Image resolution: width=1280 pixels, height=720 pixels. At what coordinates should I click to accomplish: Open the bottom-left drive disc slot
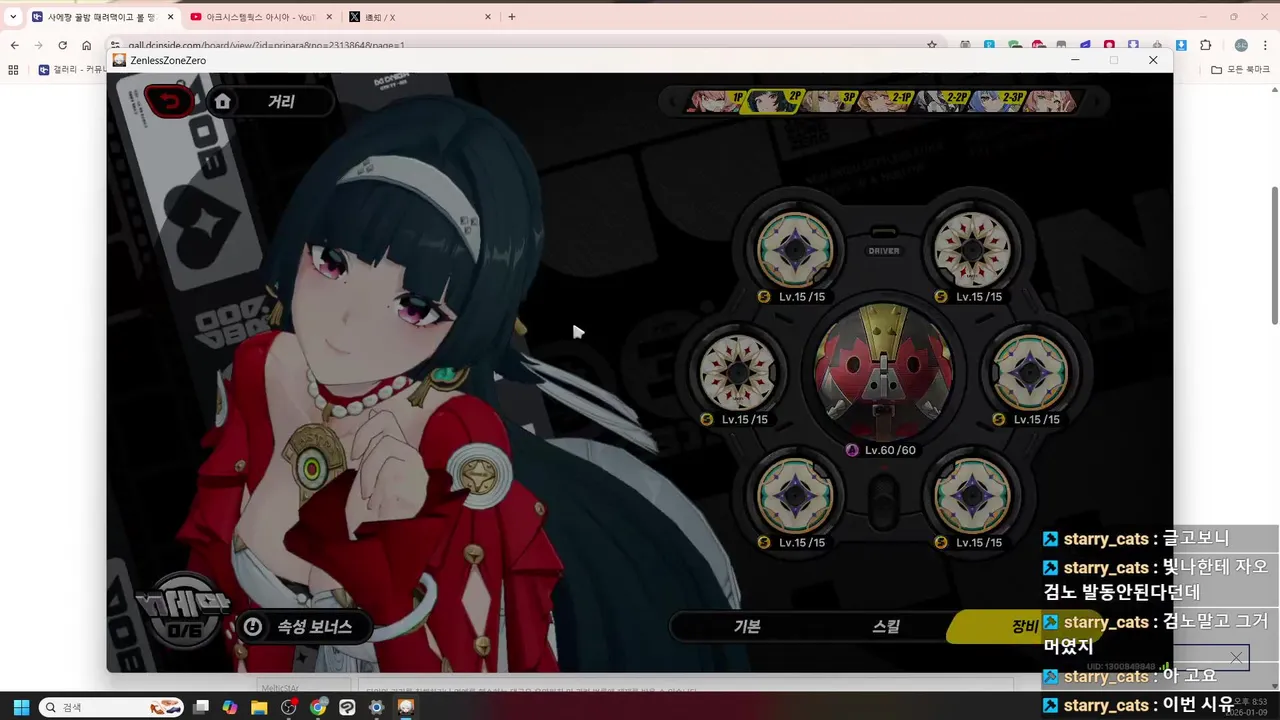pyautogui.click(x=795, y=495)
